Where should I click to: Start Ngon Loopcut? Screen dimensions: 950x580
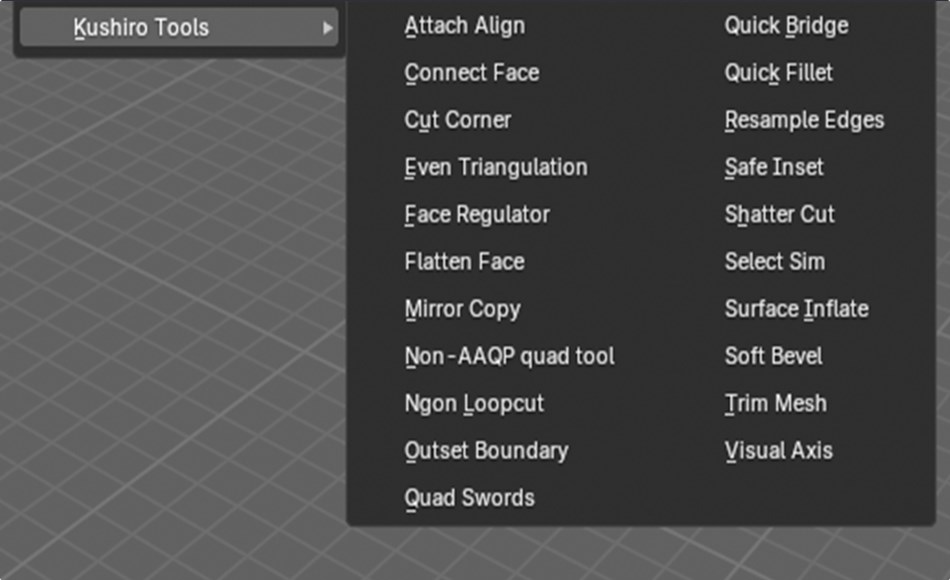(x=472, y=403)
